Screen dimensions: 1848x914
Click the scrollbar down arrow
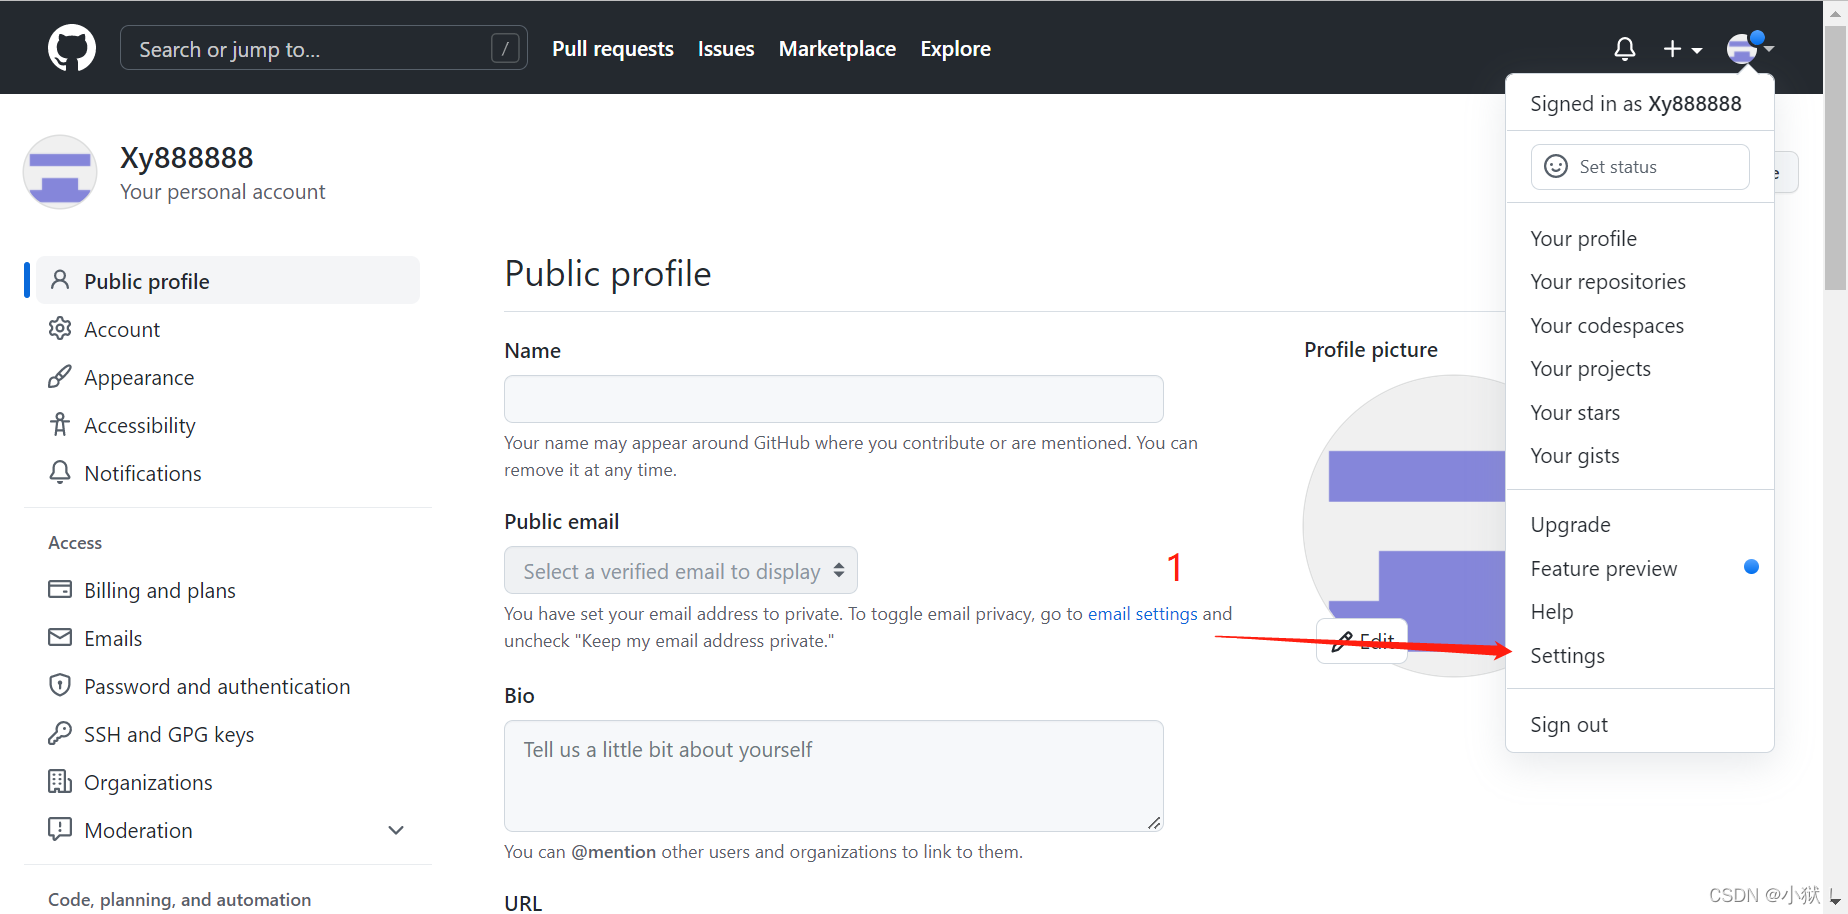(1836, 901)
